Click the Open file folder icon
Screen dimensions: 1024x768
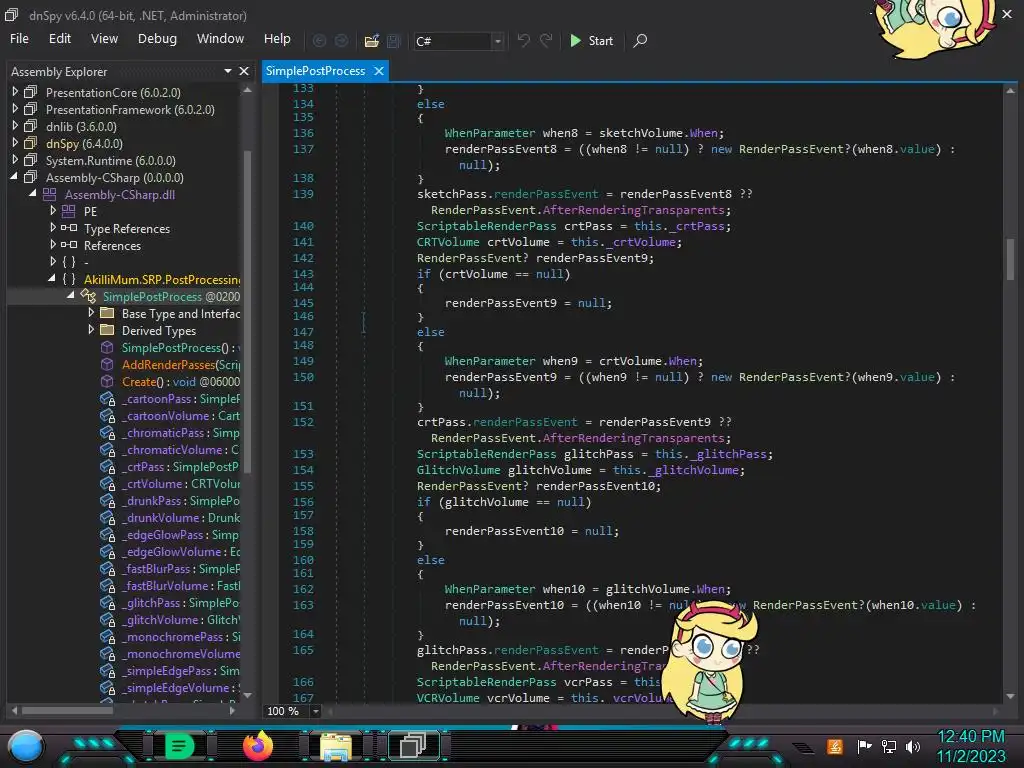pyautogui.click(x=372, y=41)
